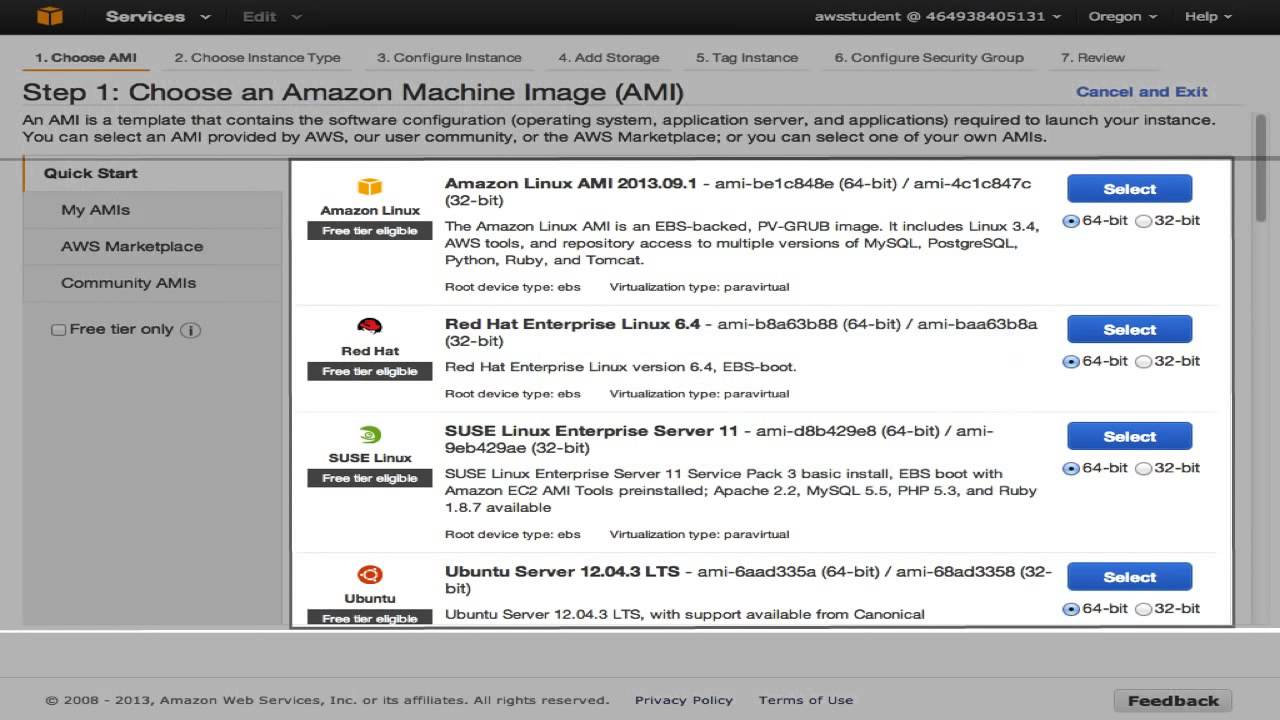The image size is (1280, 720).
Task: Select the Ubuntu Server 12.04.3 LTS AMI
Action: click(x=1129, y=577)
